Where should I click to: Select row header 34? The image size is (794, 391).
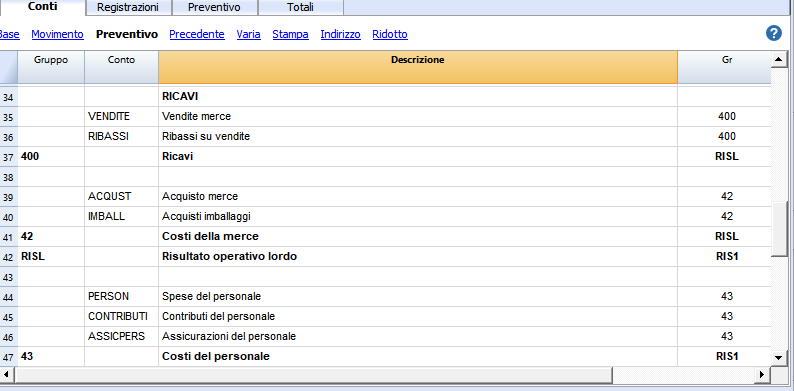pyautogui.click(x=9, y=97)
